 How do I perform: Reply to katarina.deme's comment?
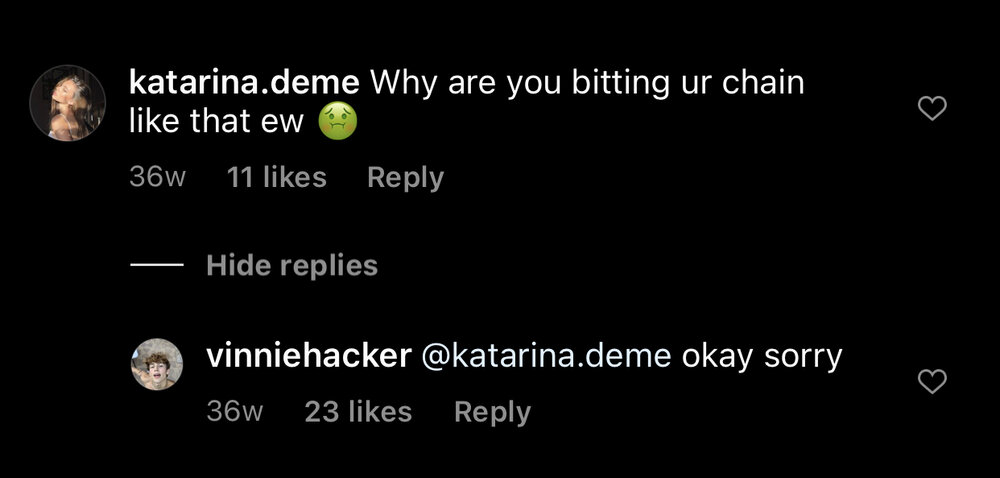click(x=406, y=178)
